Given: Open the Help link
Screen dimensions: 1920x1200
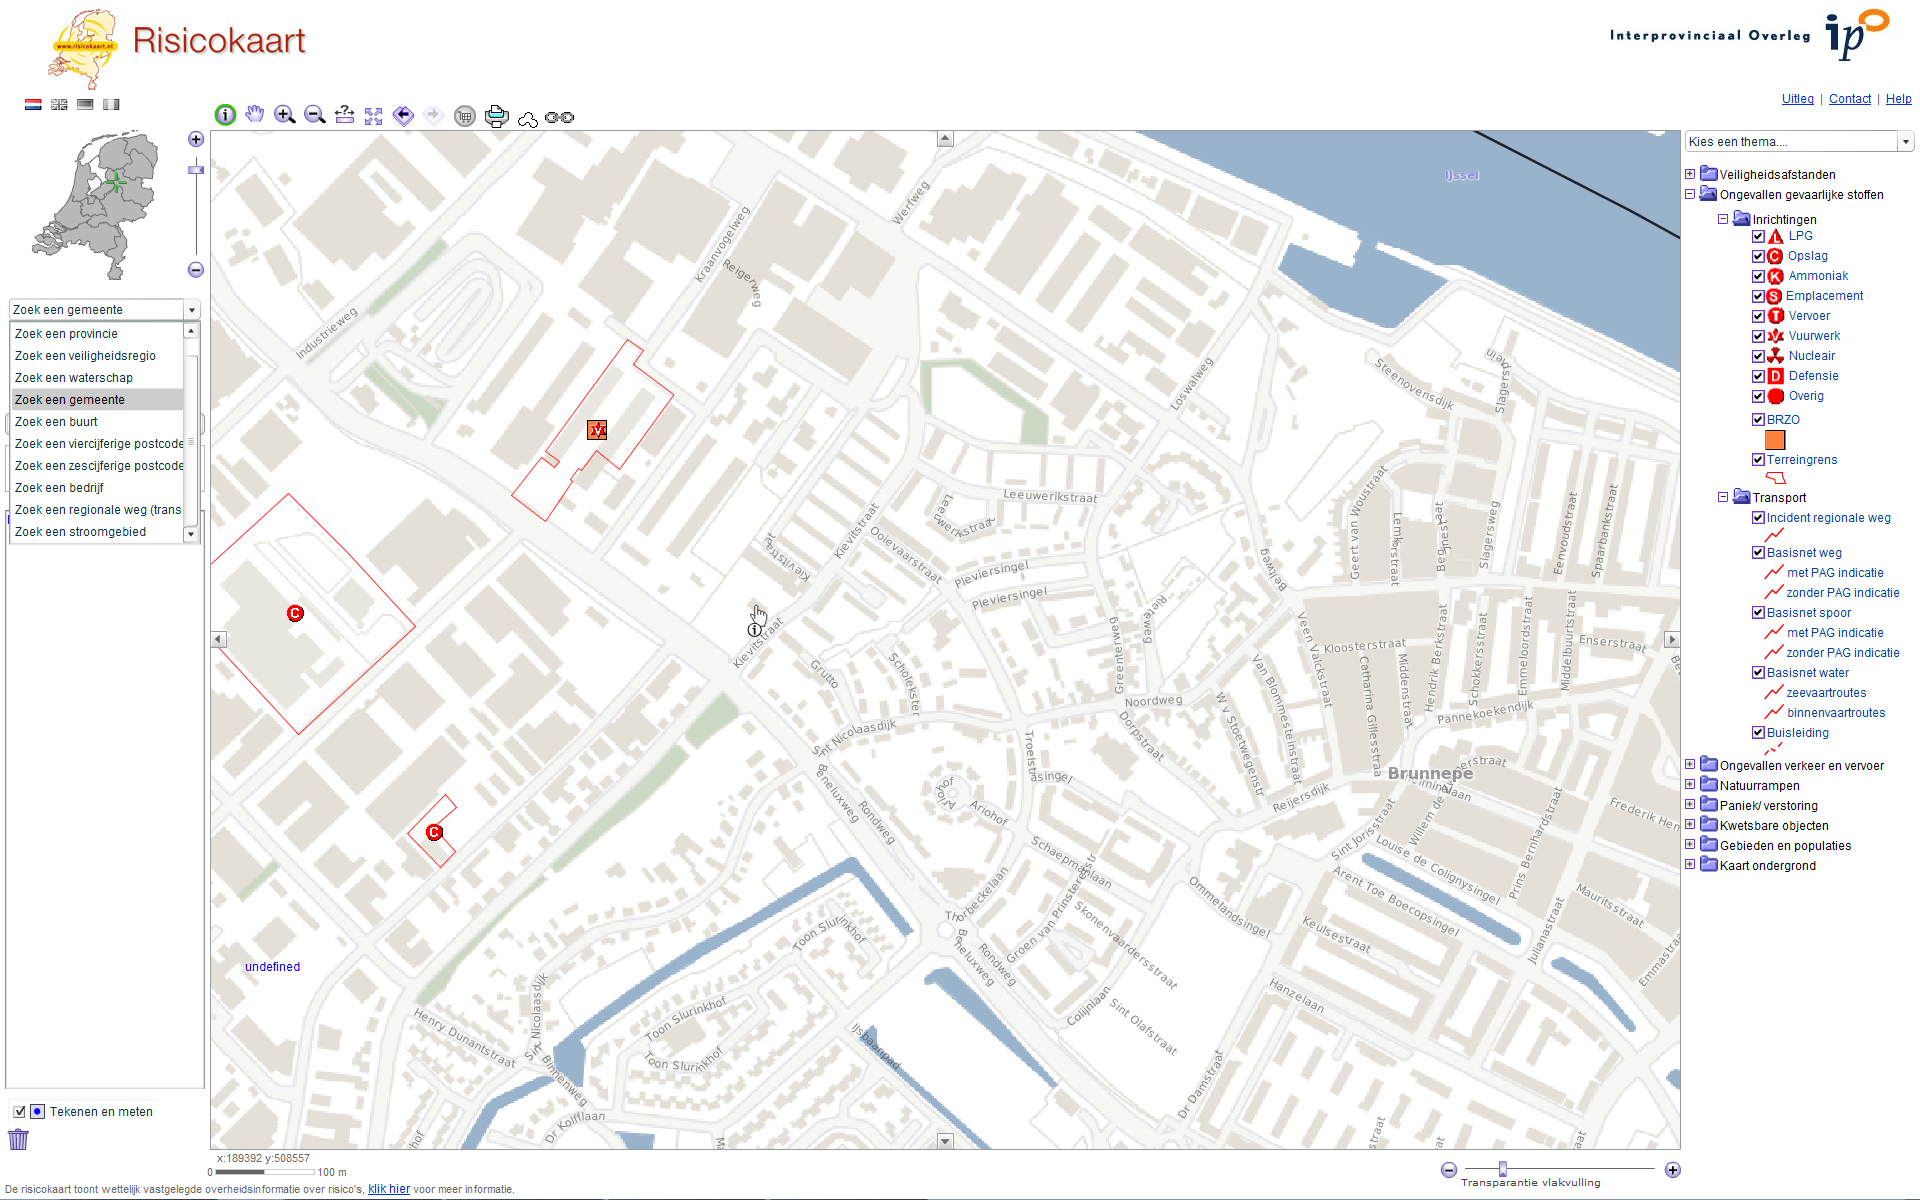Looking at the screenshot, I should 1898,99.
